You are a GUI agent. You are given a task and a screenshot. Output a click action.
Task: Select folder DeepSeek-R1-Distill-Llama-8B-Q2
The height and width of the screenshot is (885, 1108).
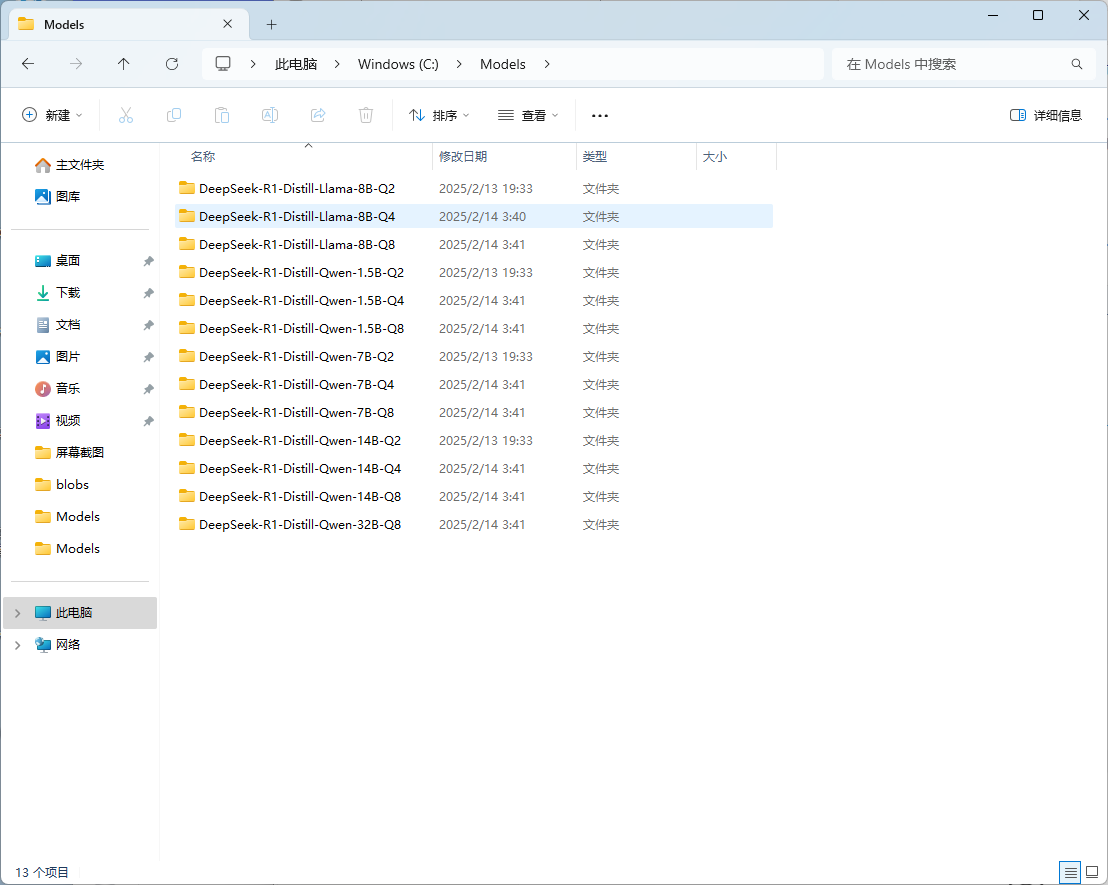coord(473,189)
